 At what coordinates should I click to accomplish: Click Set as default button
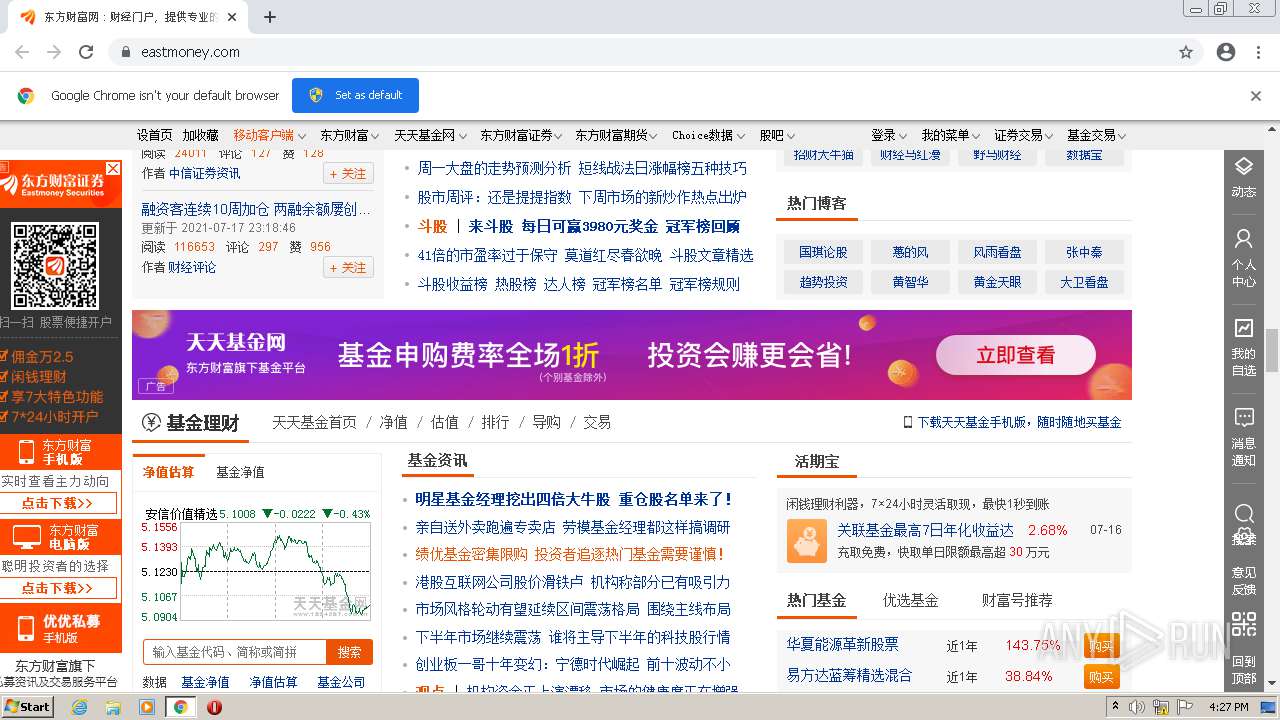(355, 95)
